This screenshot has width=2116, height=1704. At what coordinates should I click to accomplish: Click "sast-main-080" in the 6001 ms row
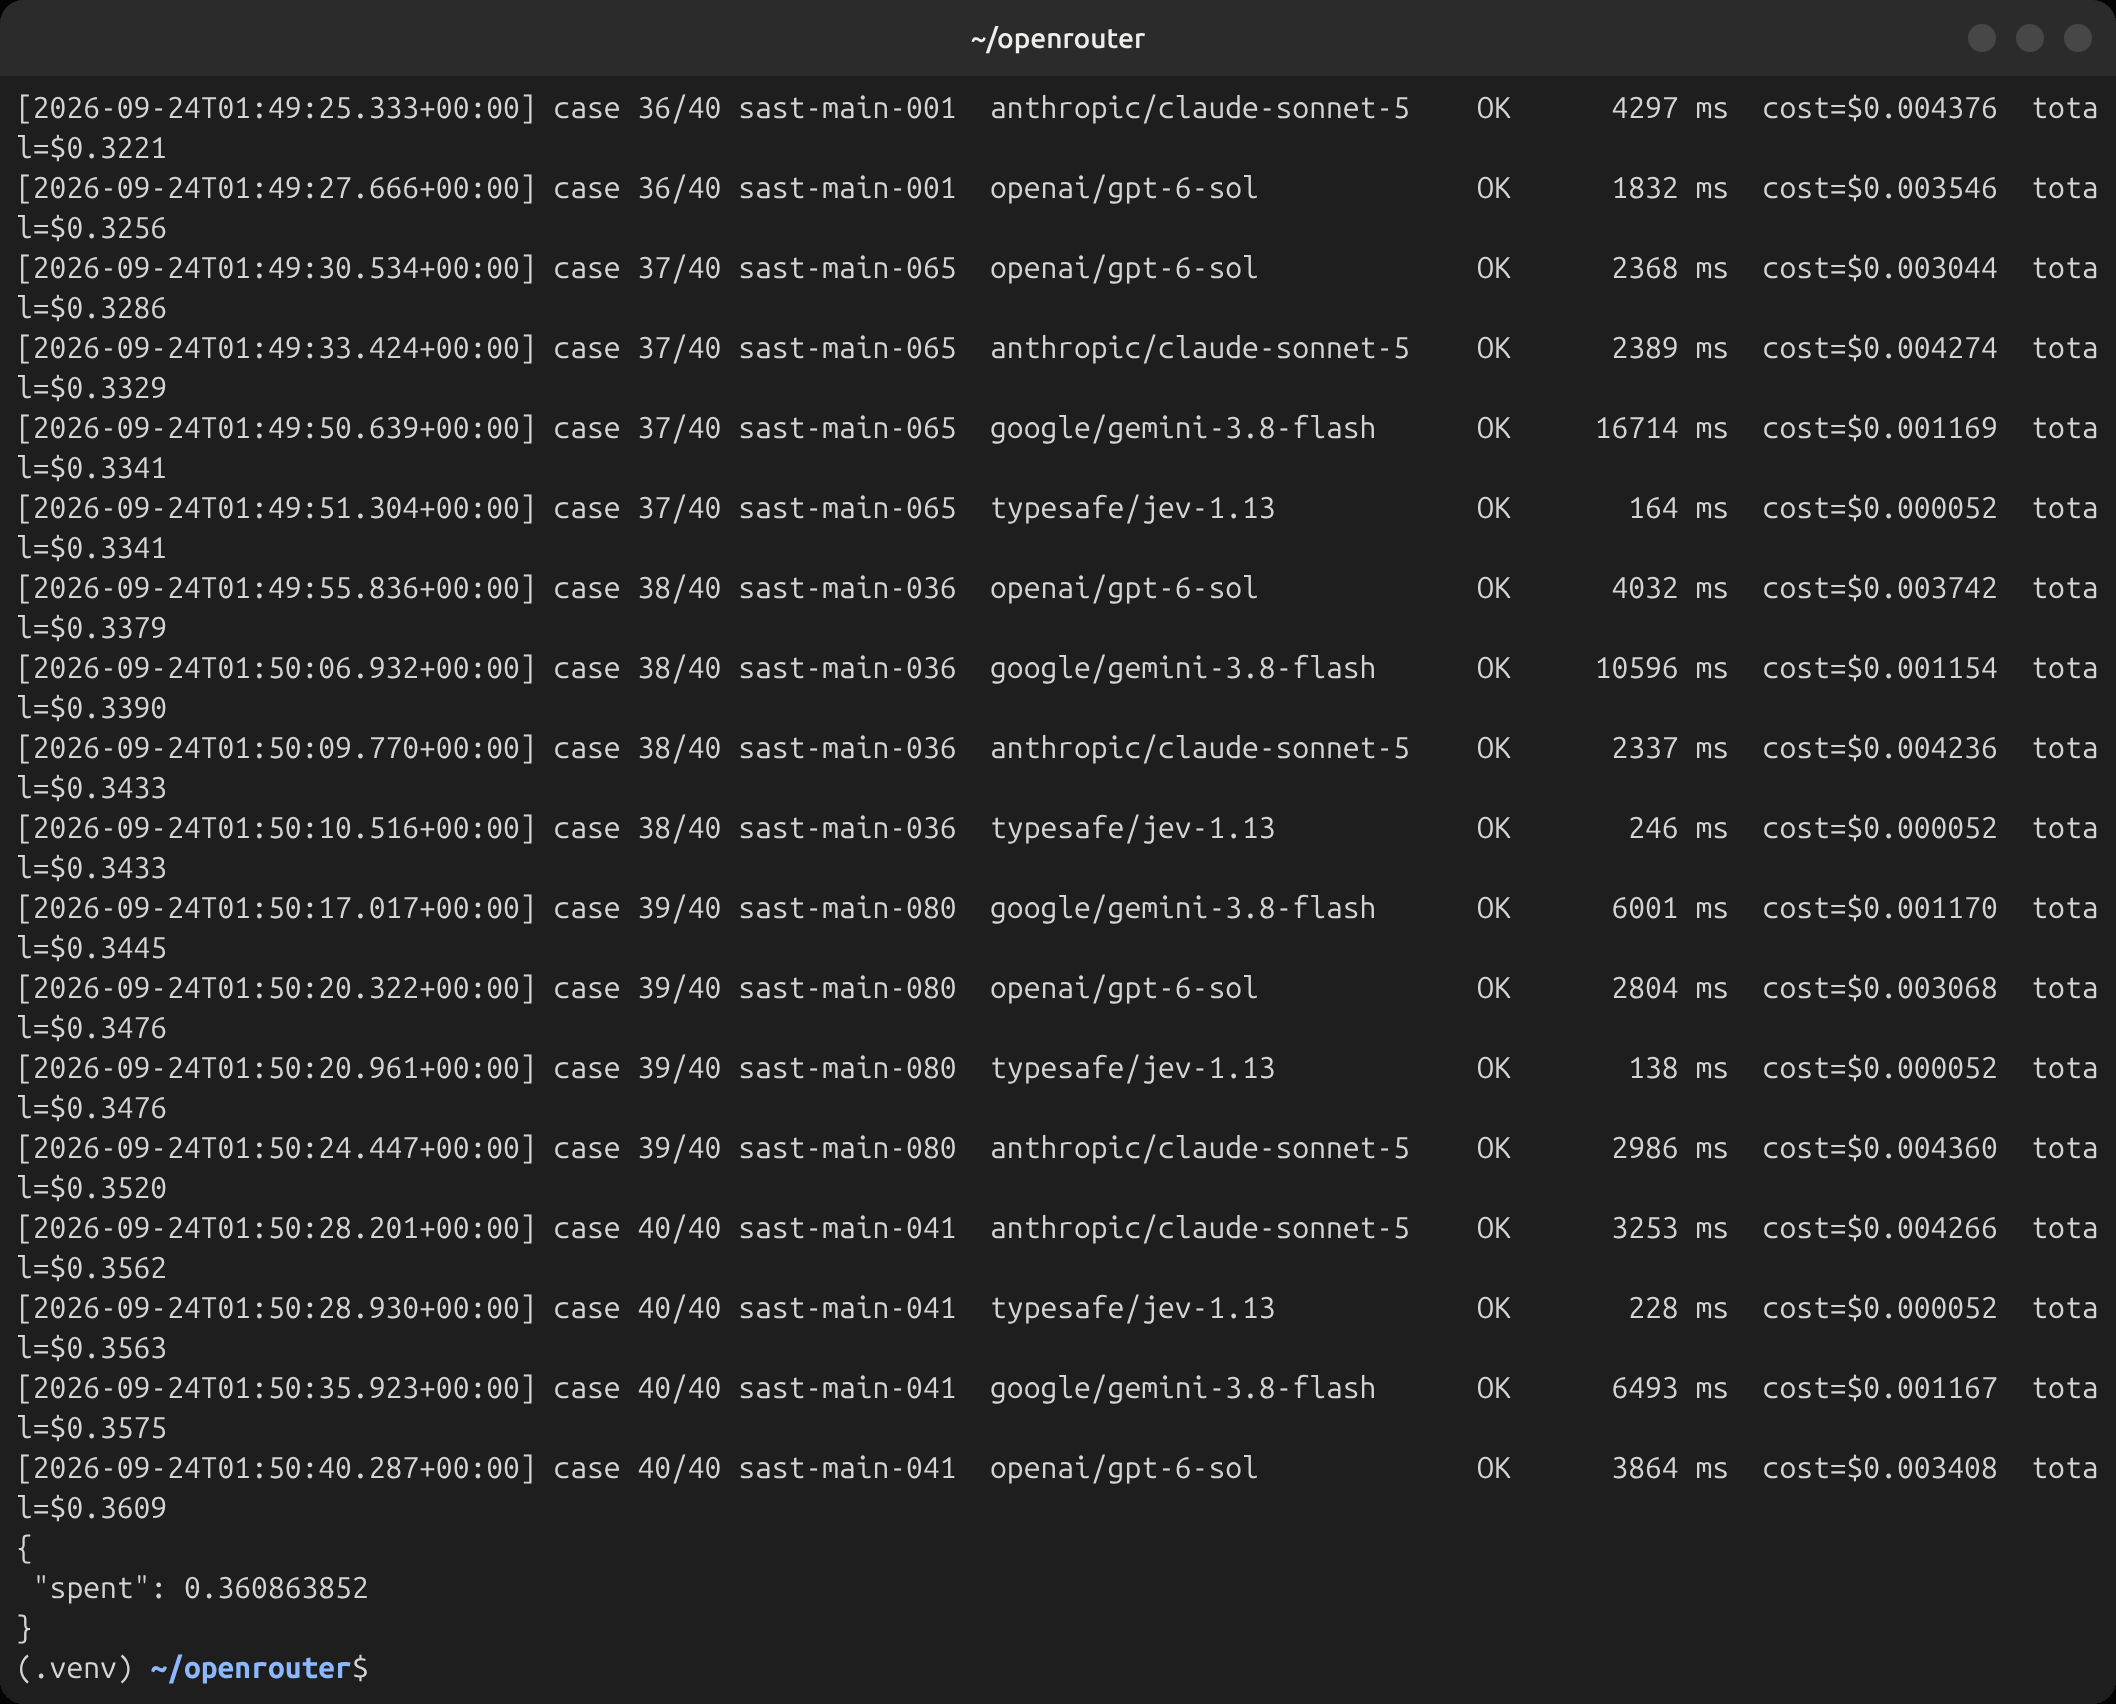point(847,908)
